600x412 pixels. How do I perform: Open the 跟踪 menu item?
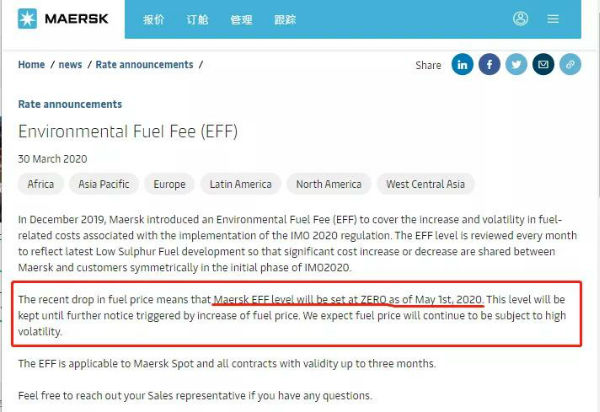pyautogui.click(x=287, y=19)
